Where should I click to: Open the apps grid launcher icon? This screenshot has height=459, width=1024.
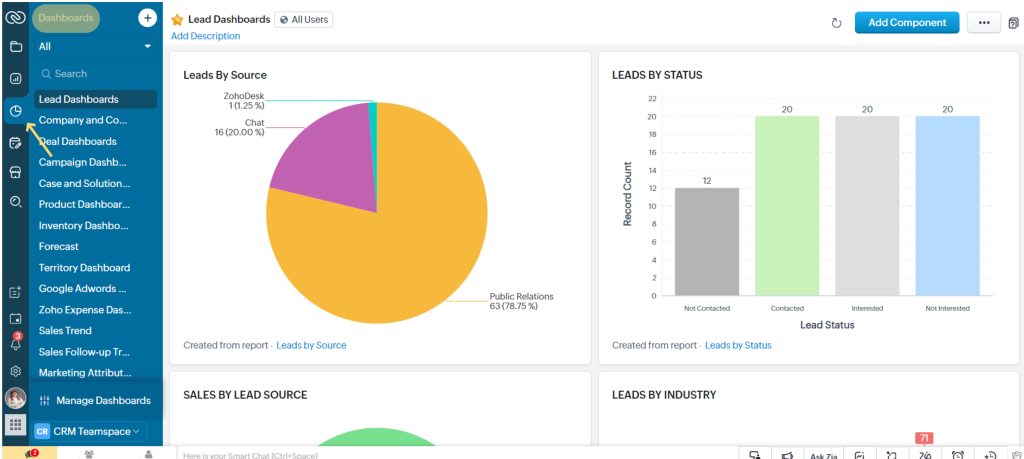pyautogui.click(x=16, y=424)
